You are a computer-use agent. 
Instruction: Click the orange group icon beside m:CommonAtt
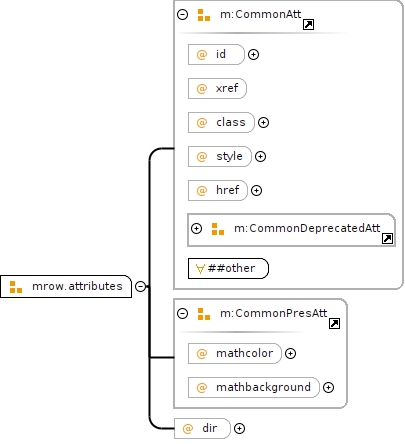coord(204,15)
